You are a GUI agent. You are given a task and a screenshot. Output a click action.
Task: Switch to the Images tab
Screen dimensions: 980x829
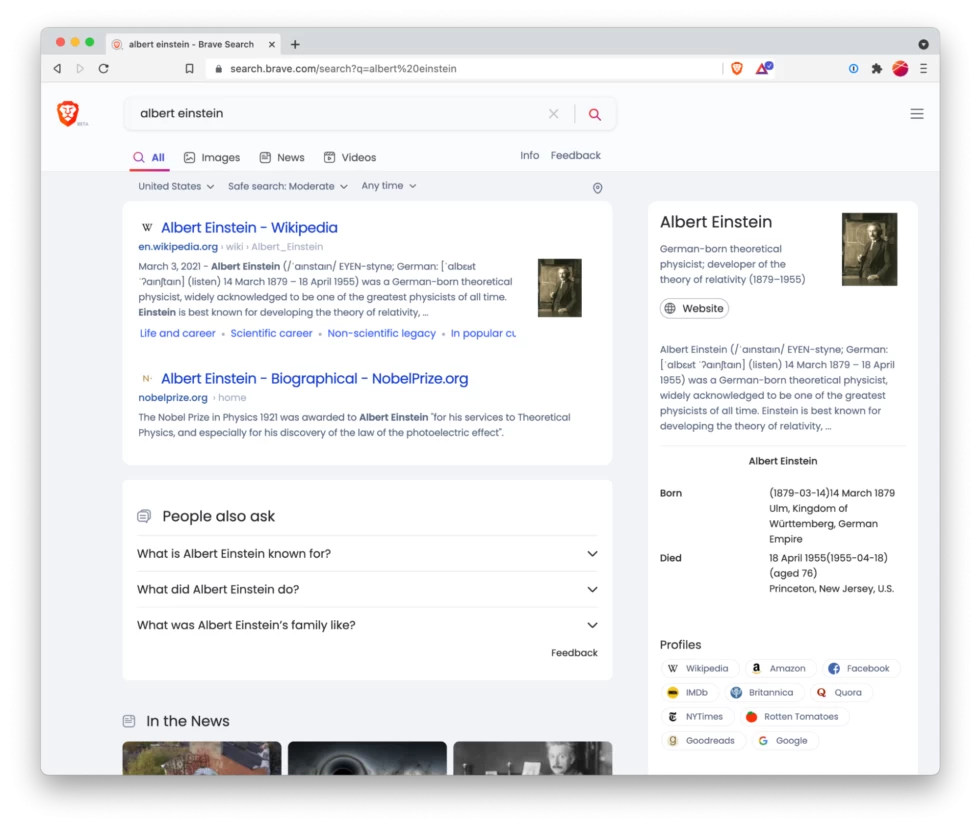211,157
